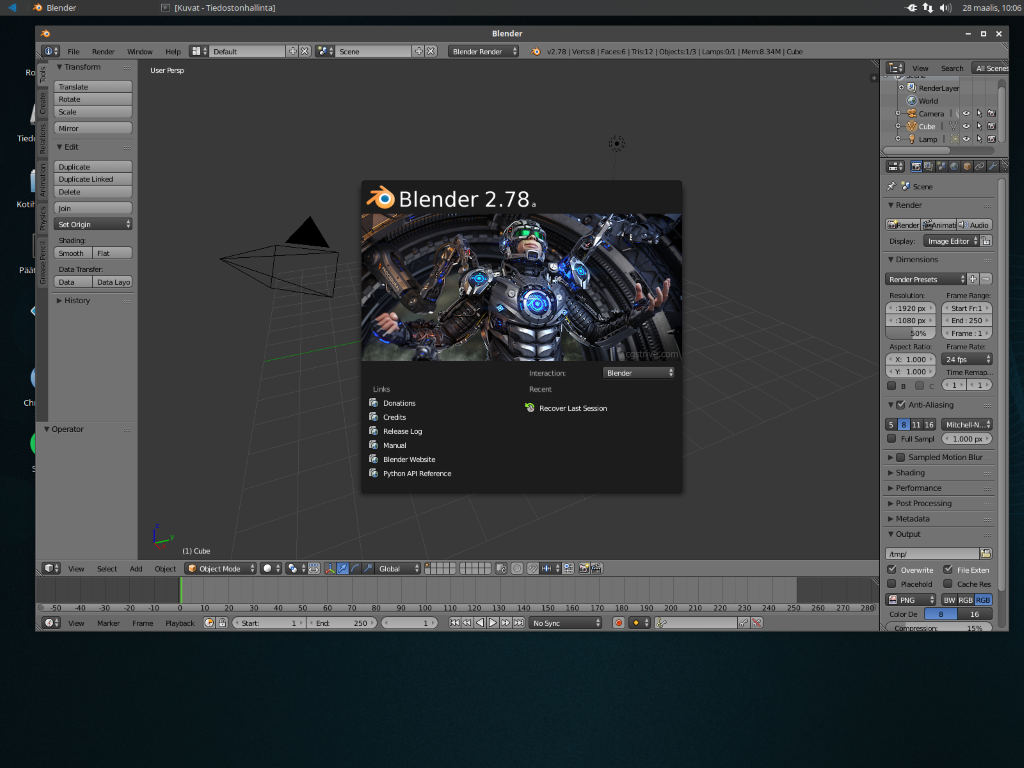This screenshot has height=768, width=1024.
Task: Open the Global orientation dropdown
Action: pos(398,569)
